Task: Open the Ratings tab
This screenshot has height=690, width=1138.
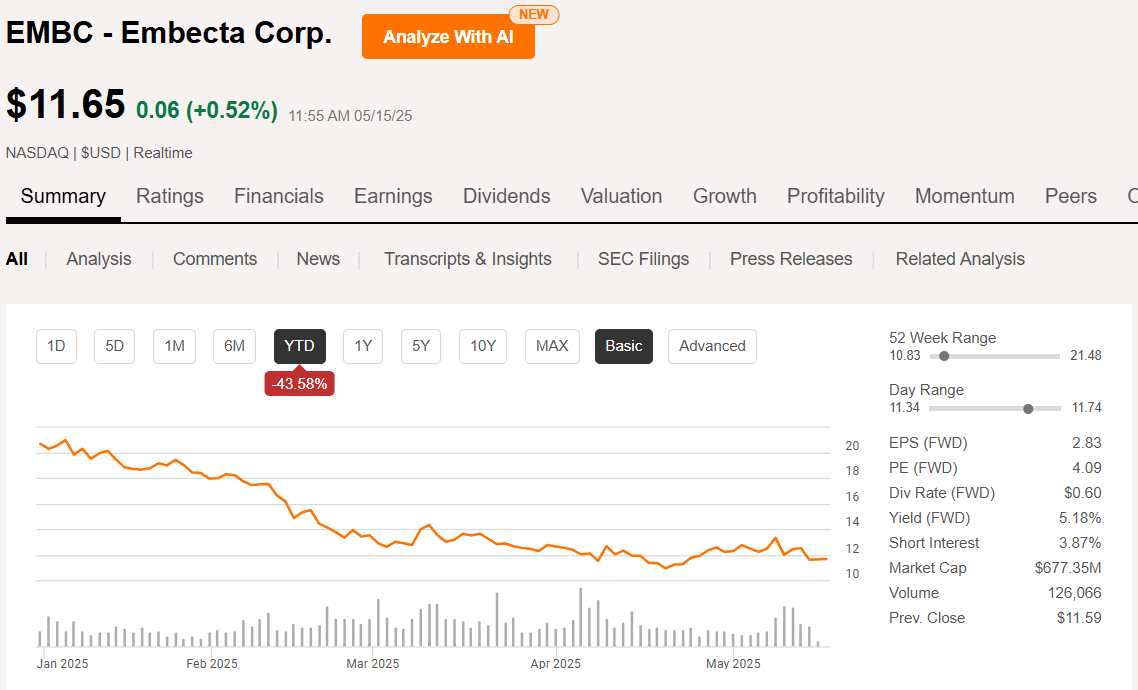Action: 169,196
